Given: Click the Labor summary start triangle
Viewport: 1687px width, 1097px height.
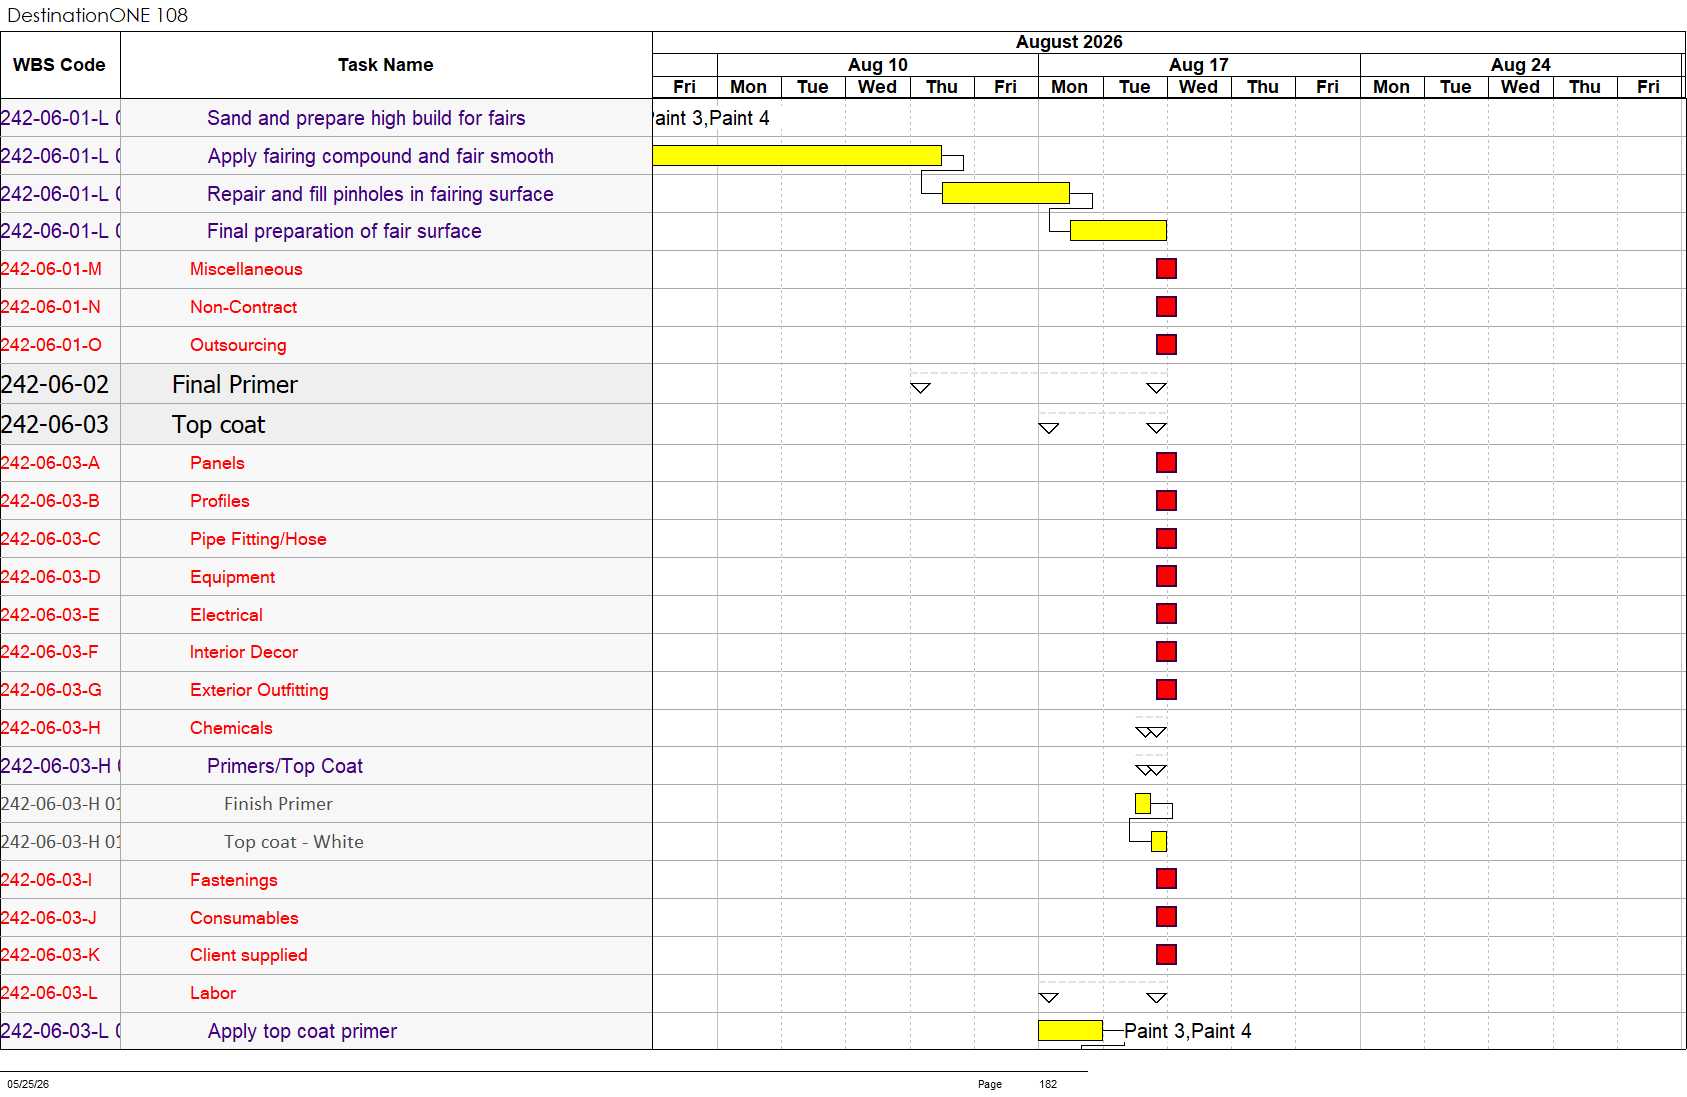Looking at the screenshot, I should coord(1048,997).
